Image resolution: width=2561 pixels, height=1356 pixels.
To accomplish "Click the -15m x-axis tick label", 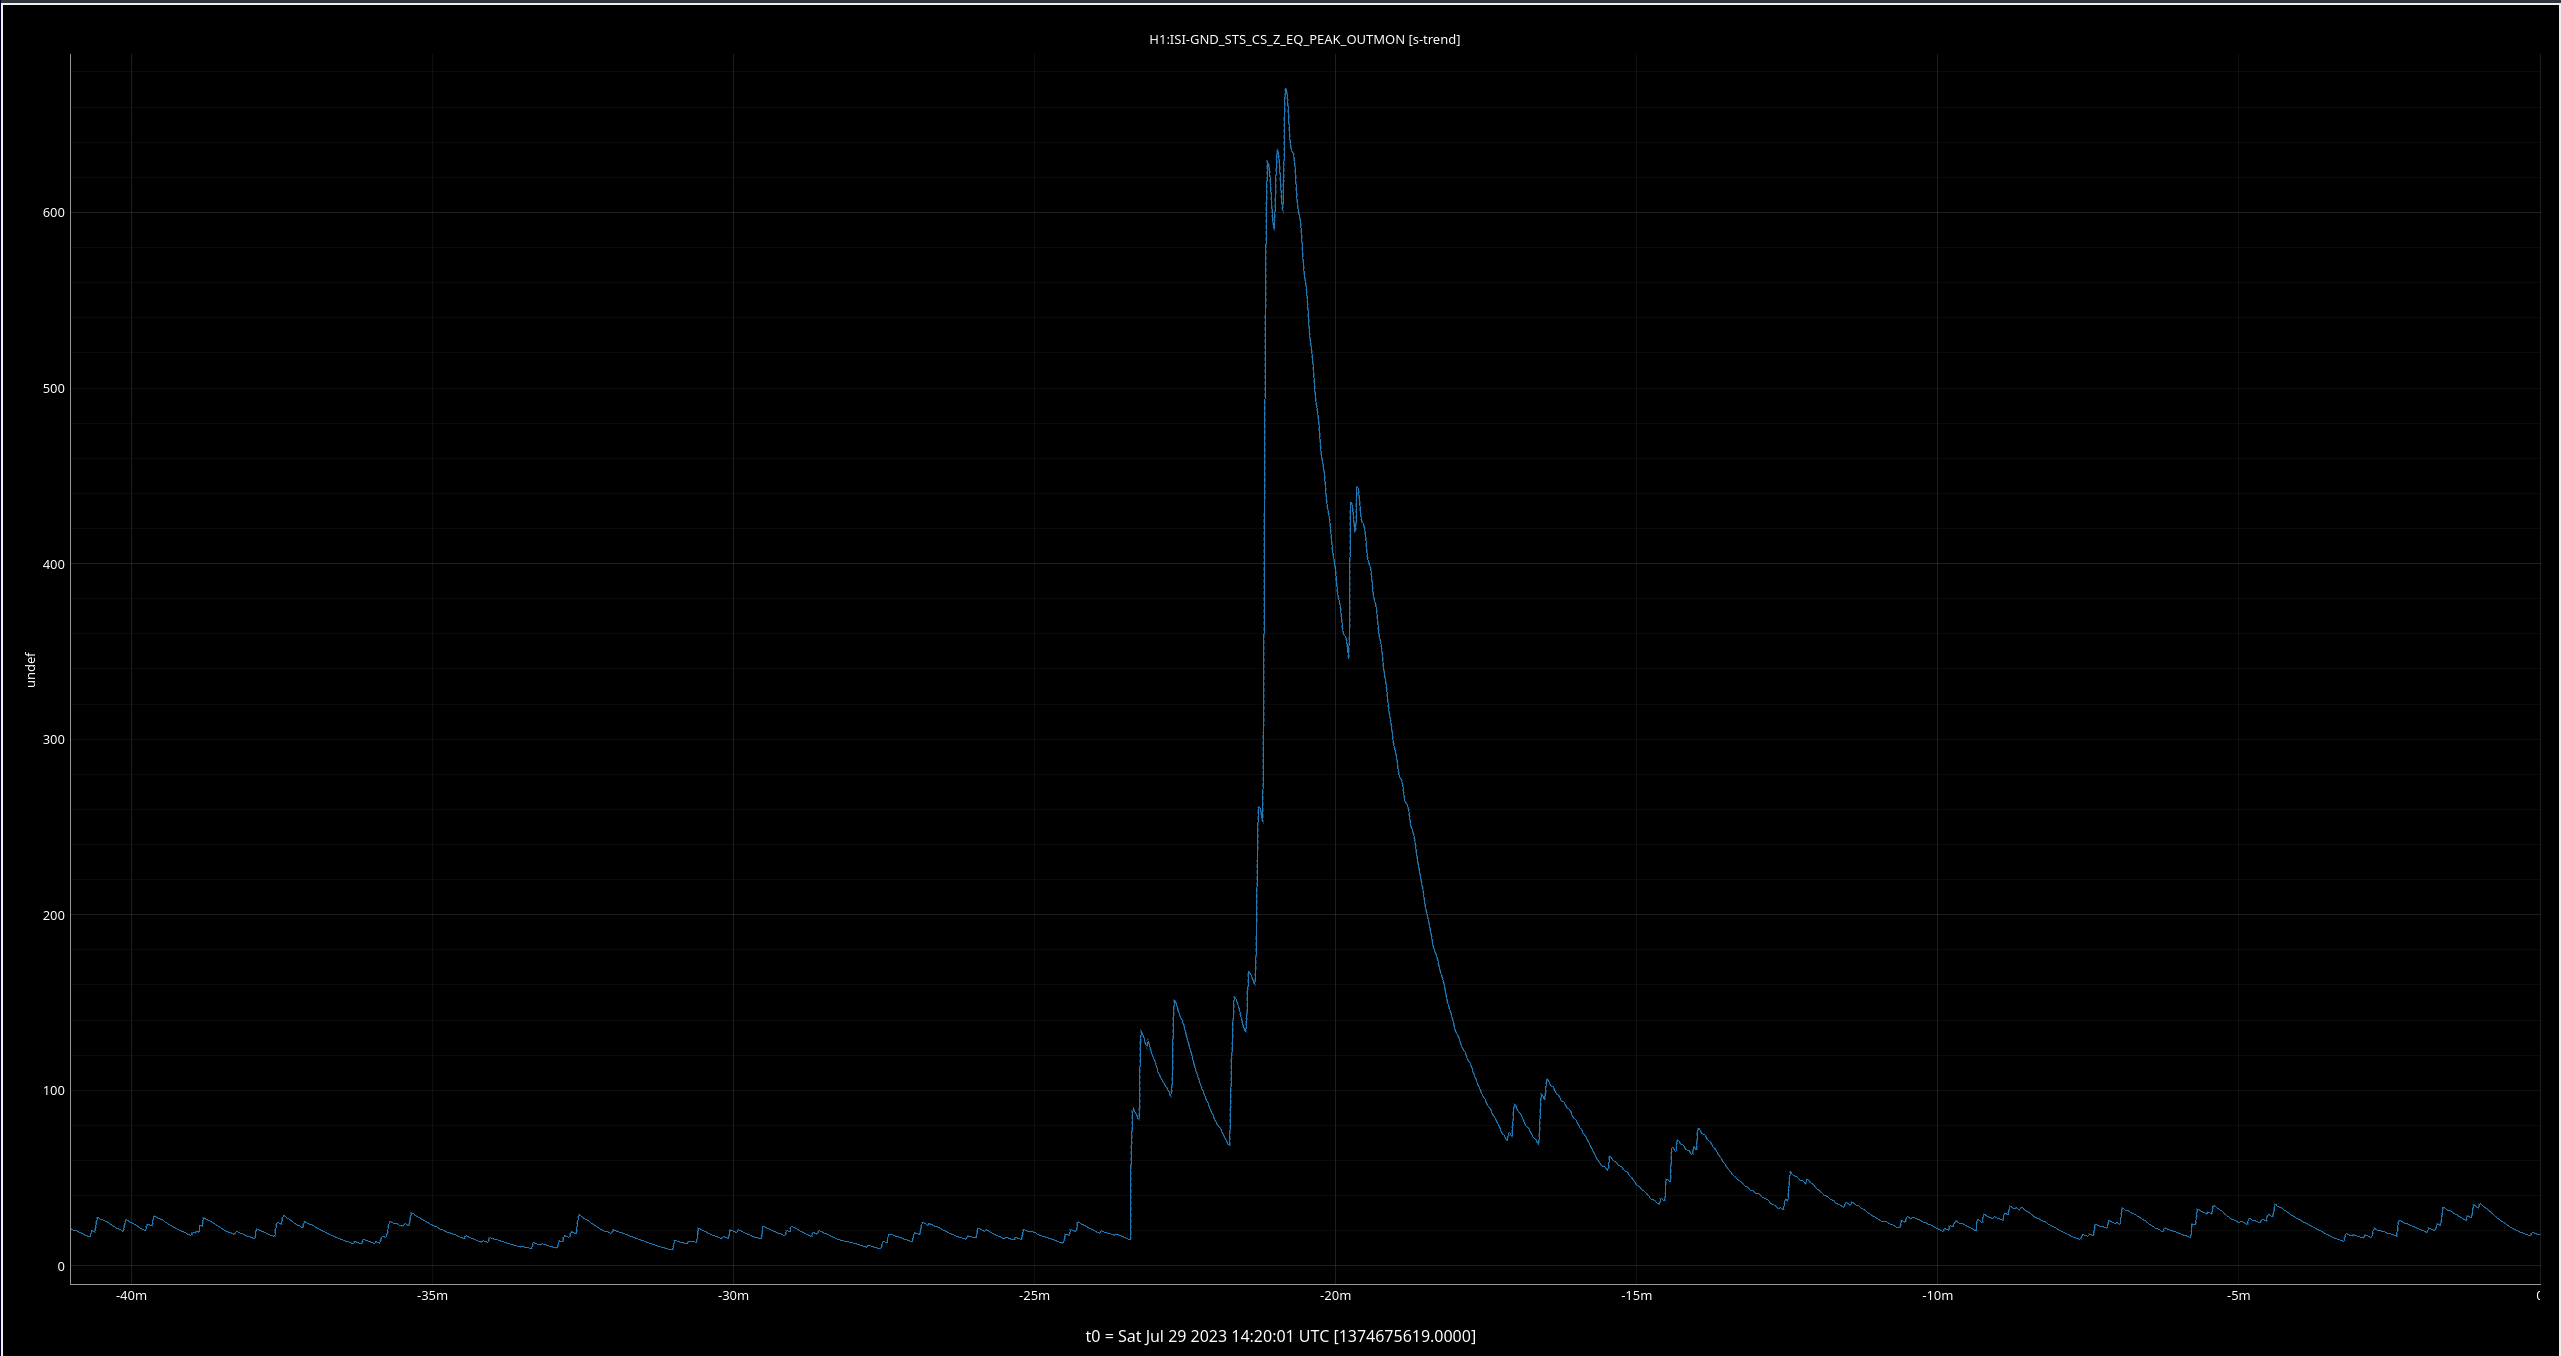I will pos(1636,1296).
